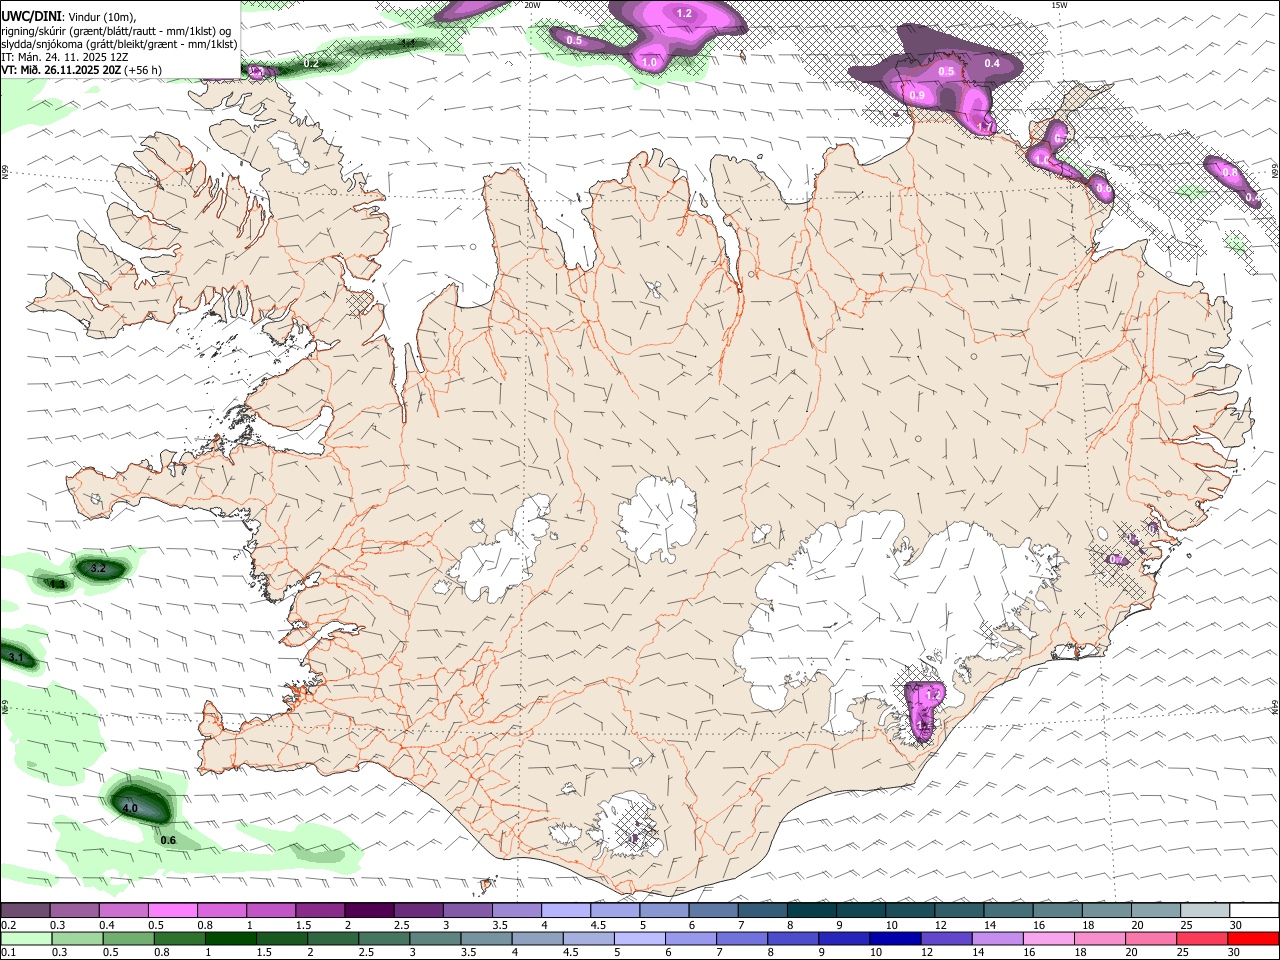
Task: Click the 15W longitude label
Action: click(1060, 5)
